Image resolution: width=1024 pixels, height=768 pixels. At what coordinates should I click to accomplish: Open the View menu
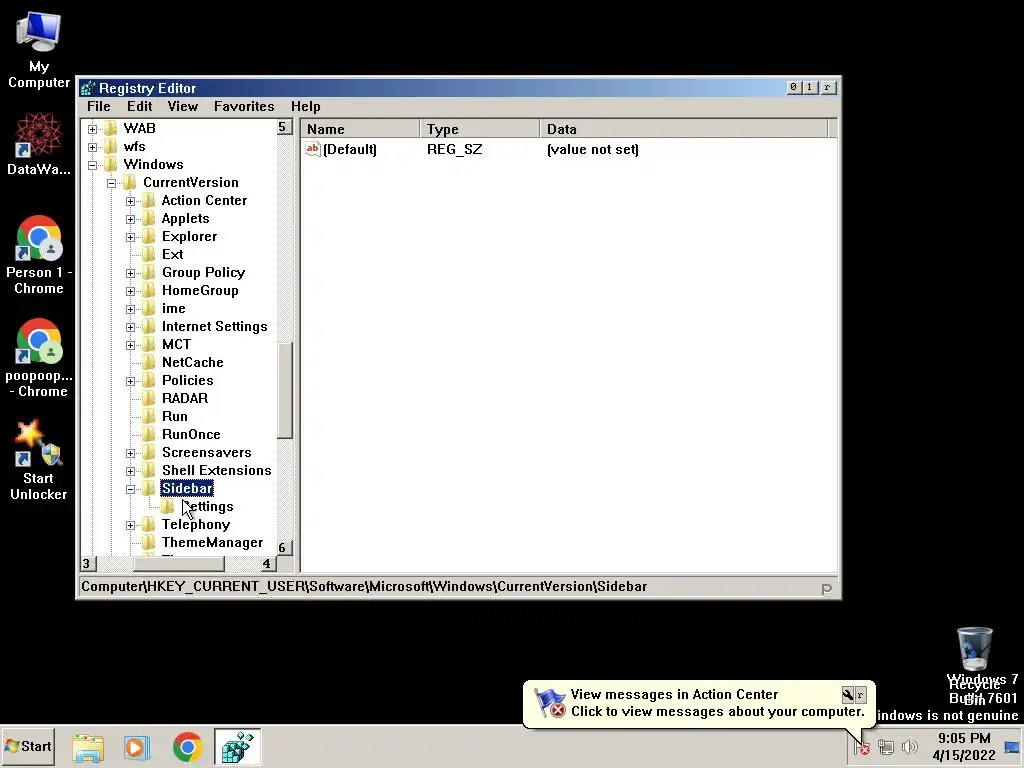182,106
